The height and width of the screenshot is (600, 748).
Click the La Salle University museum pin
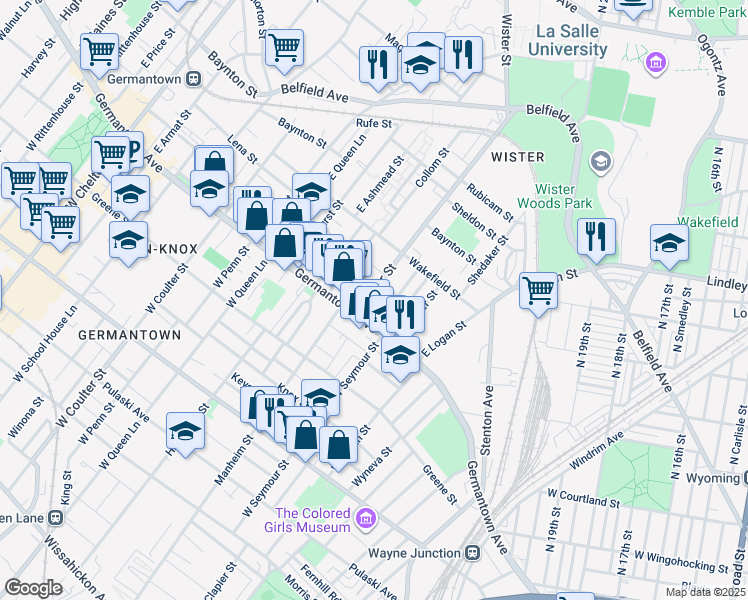pyautogui.click(x=656, y=62)
